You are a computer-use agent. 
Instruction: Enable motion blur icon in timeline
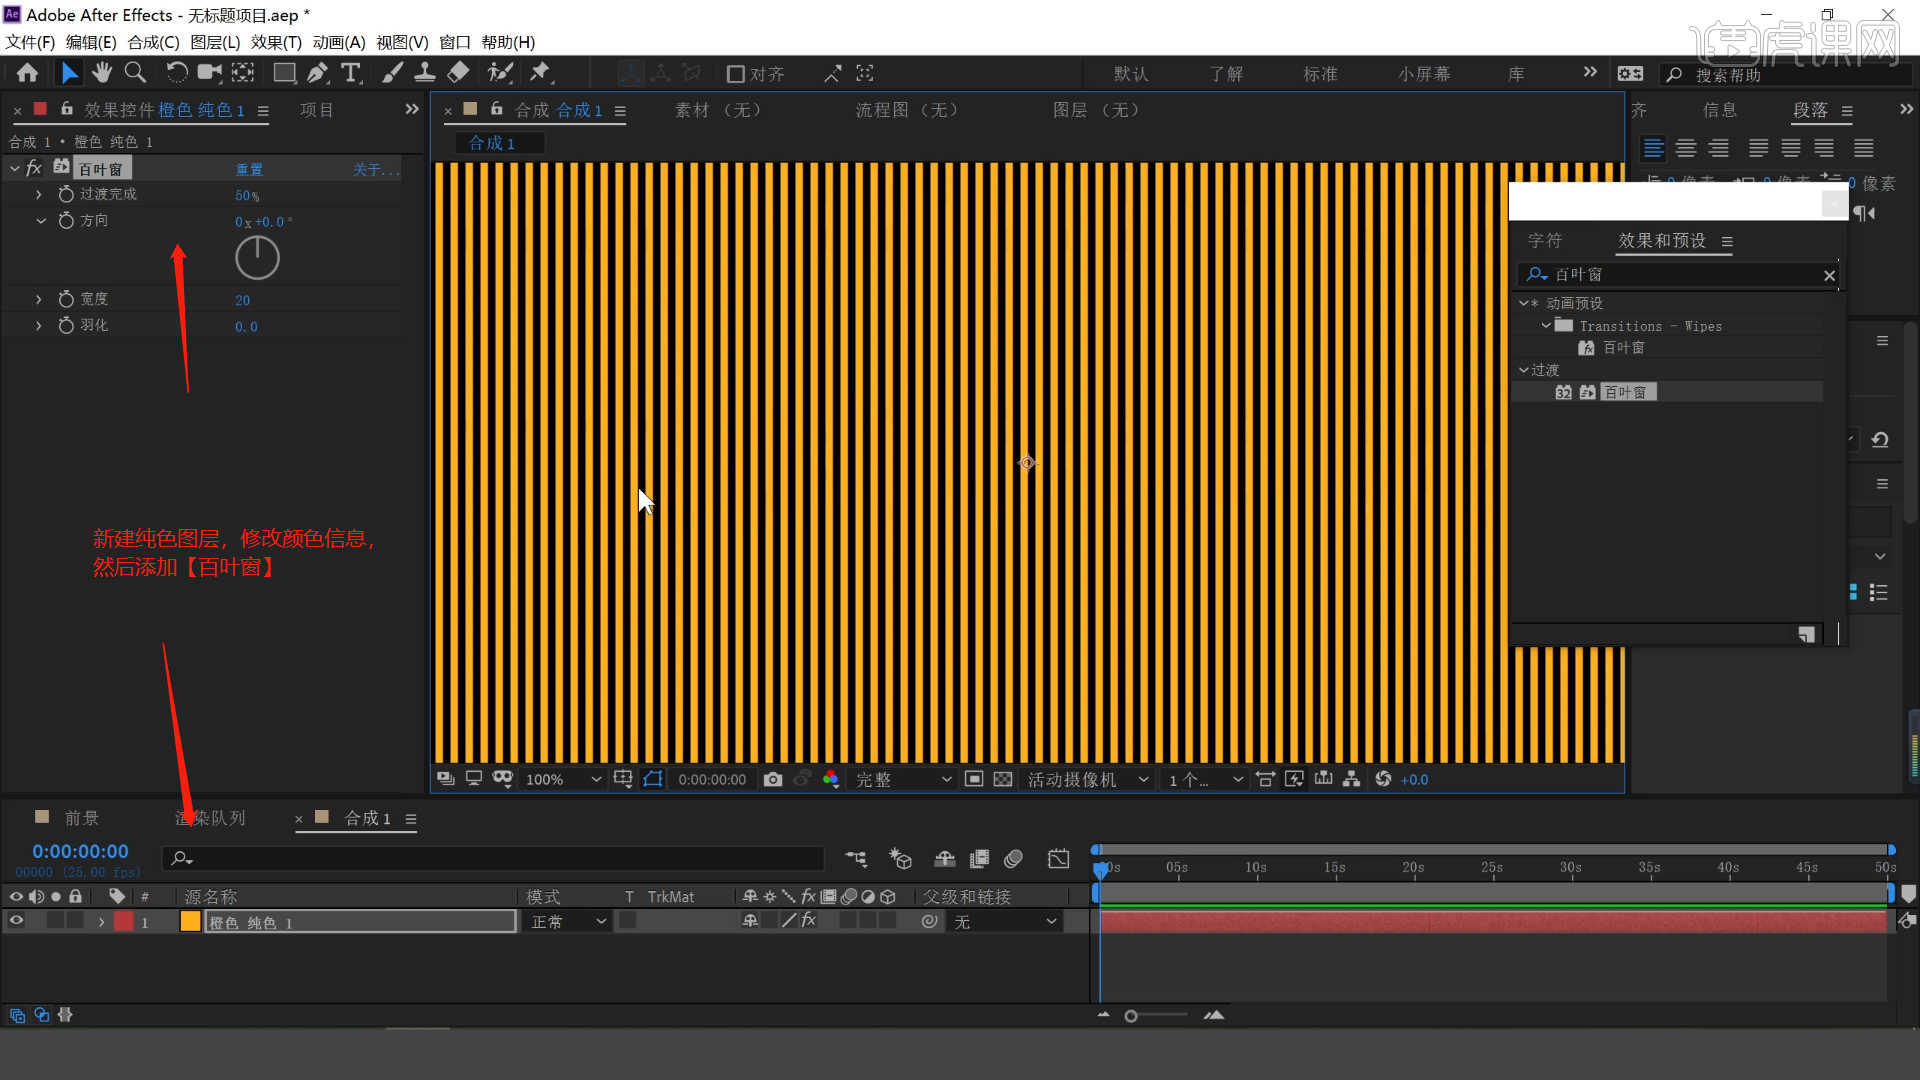pyautogui.click(x=1013, y=859)
